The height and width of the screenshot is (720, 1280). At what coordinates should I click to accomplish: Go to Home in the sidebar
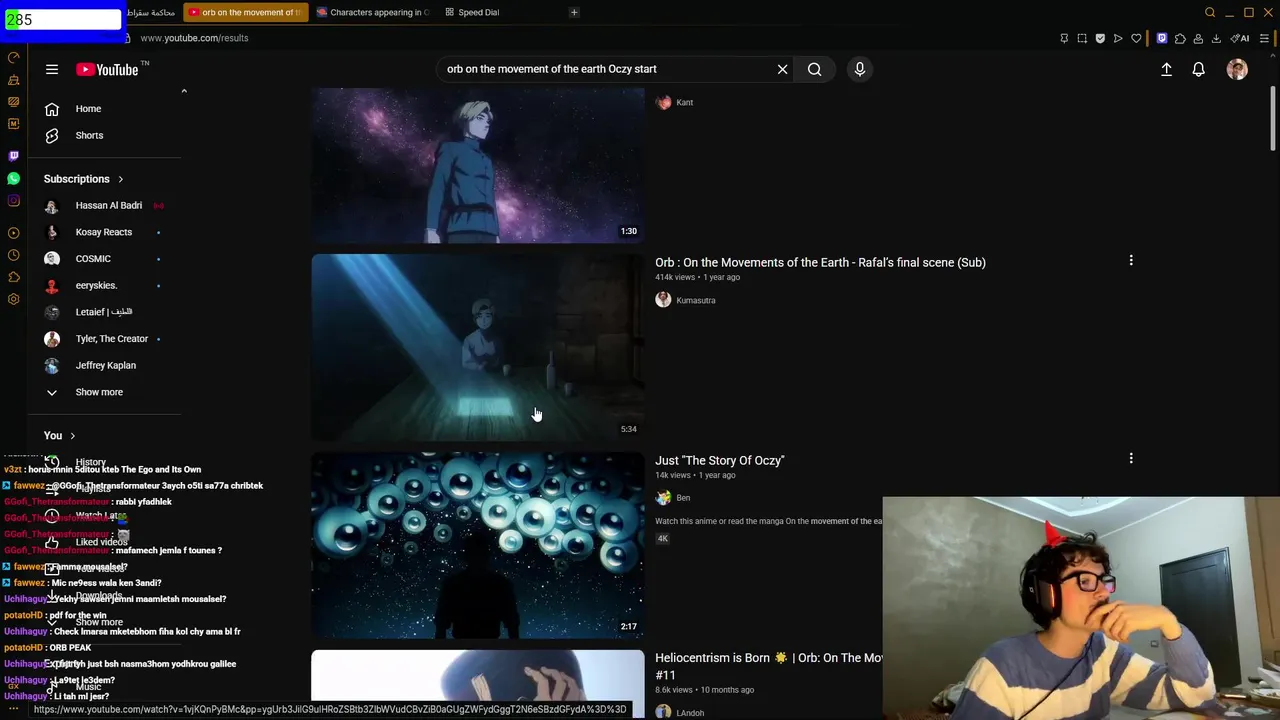click(88, 109)
